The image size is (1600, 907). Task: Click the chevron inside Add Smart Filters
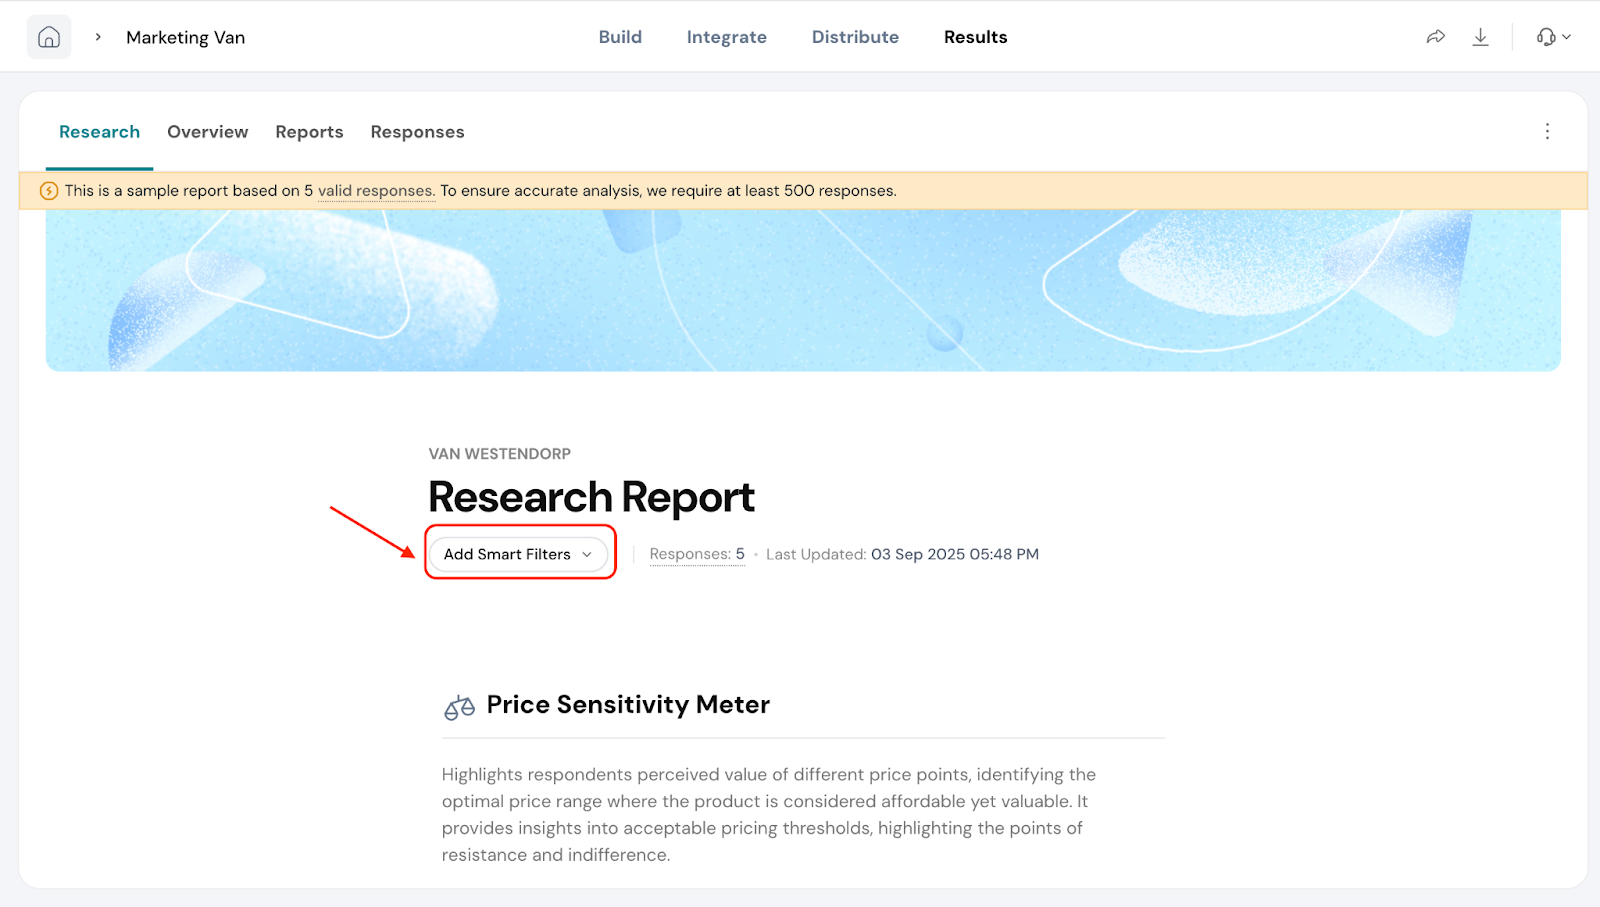(x=587, y=555)
